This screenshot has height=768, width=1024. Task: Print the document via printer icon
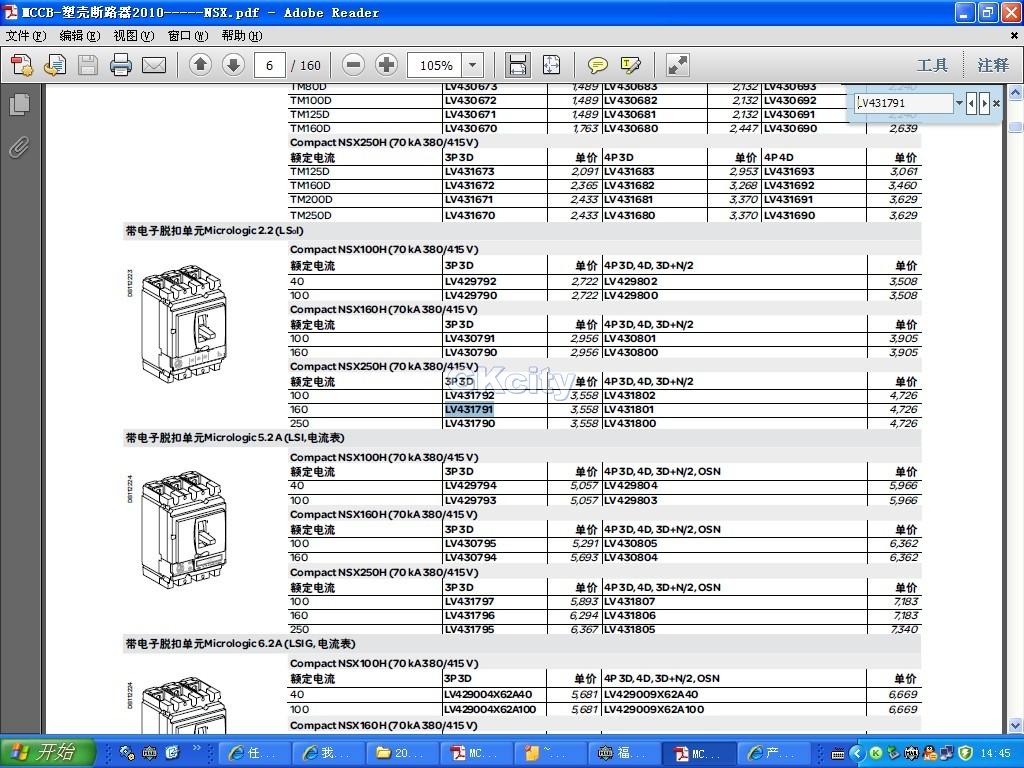tap(121, 65)
